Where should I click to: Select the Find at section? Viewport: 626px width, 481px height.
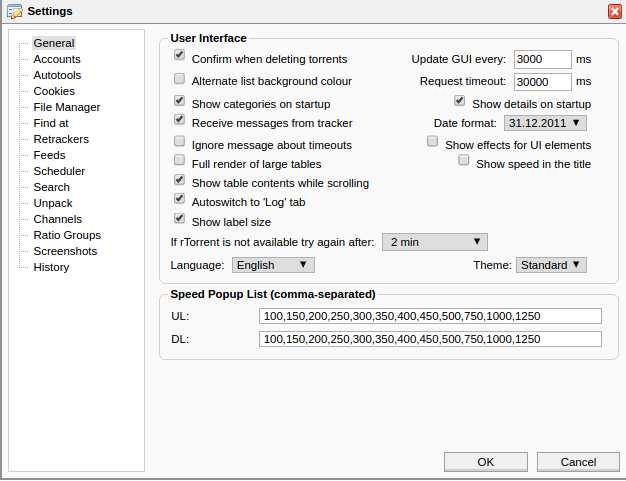pyautogui.click(x=51, y=123)
